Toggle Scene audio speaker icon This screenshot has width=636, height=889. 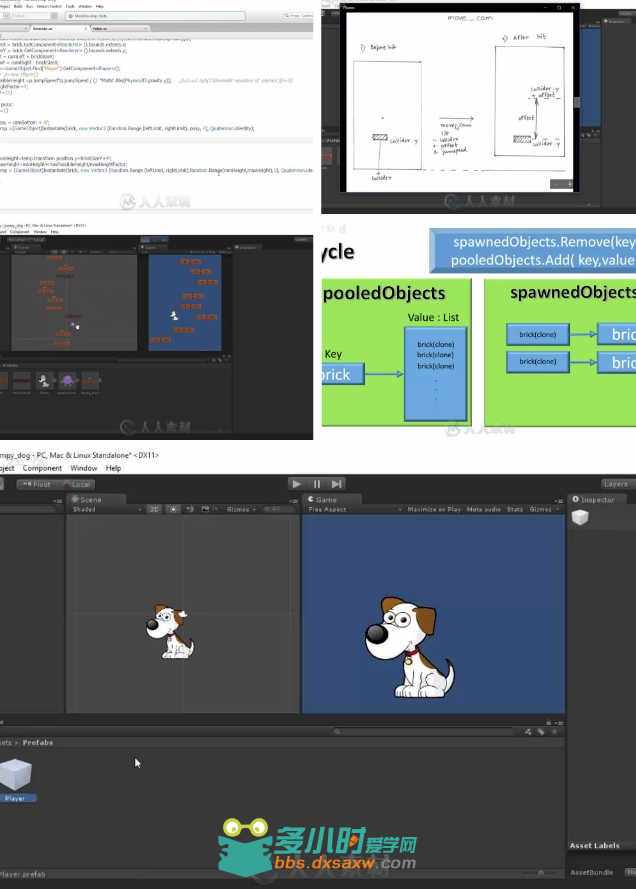point(190,509)
